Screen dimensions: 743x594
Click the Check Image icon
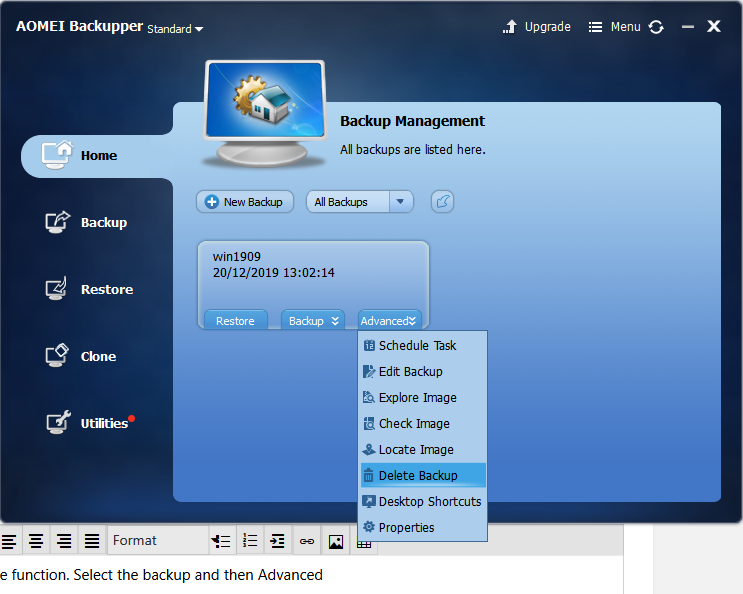click(x=369, y=423)
